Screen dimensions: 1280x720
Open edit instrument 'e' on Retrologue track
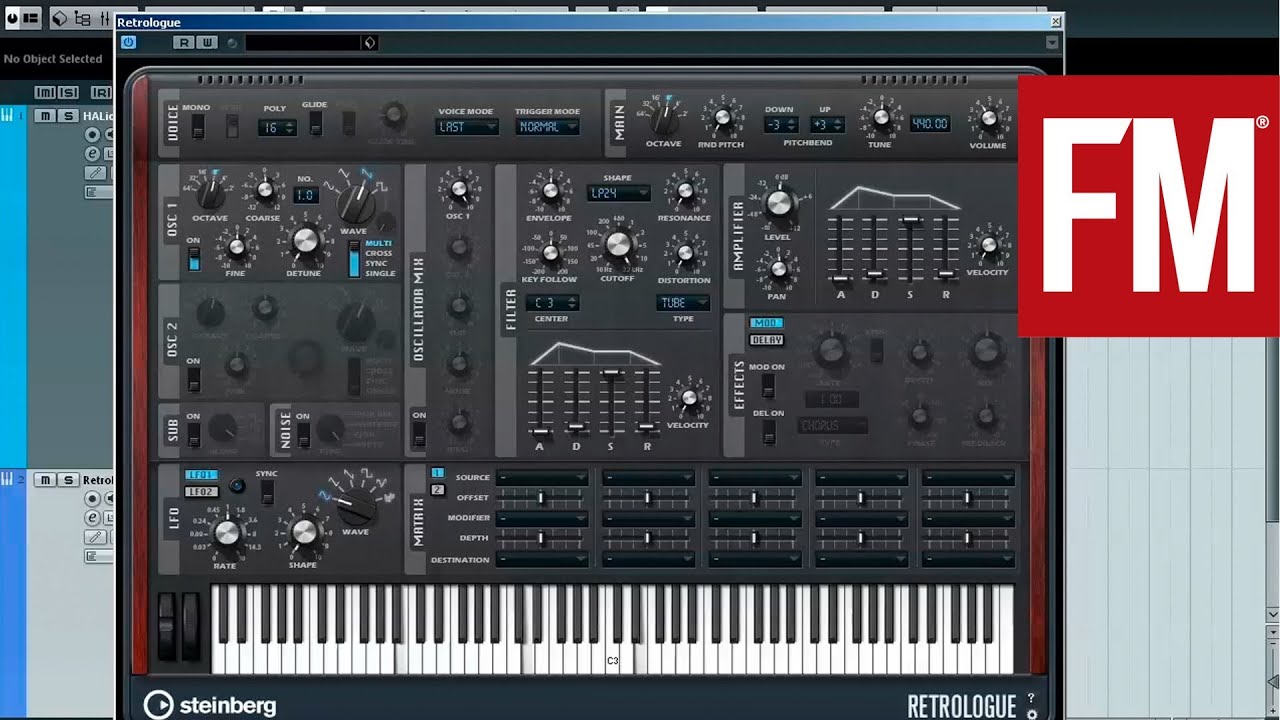click(x=93, y=518)
